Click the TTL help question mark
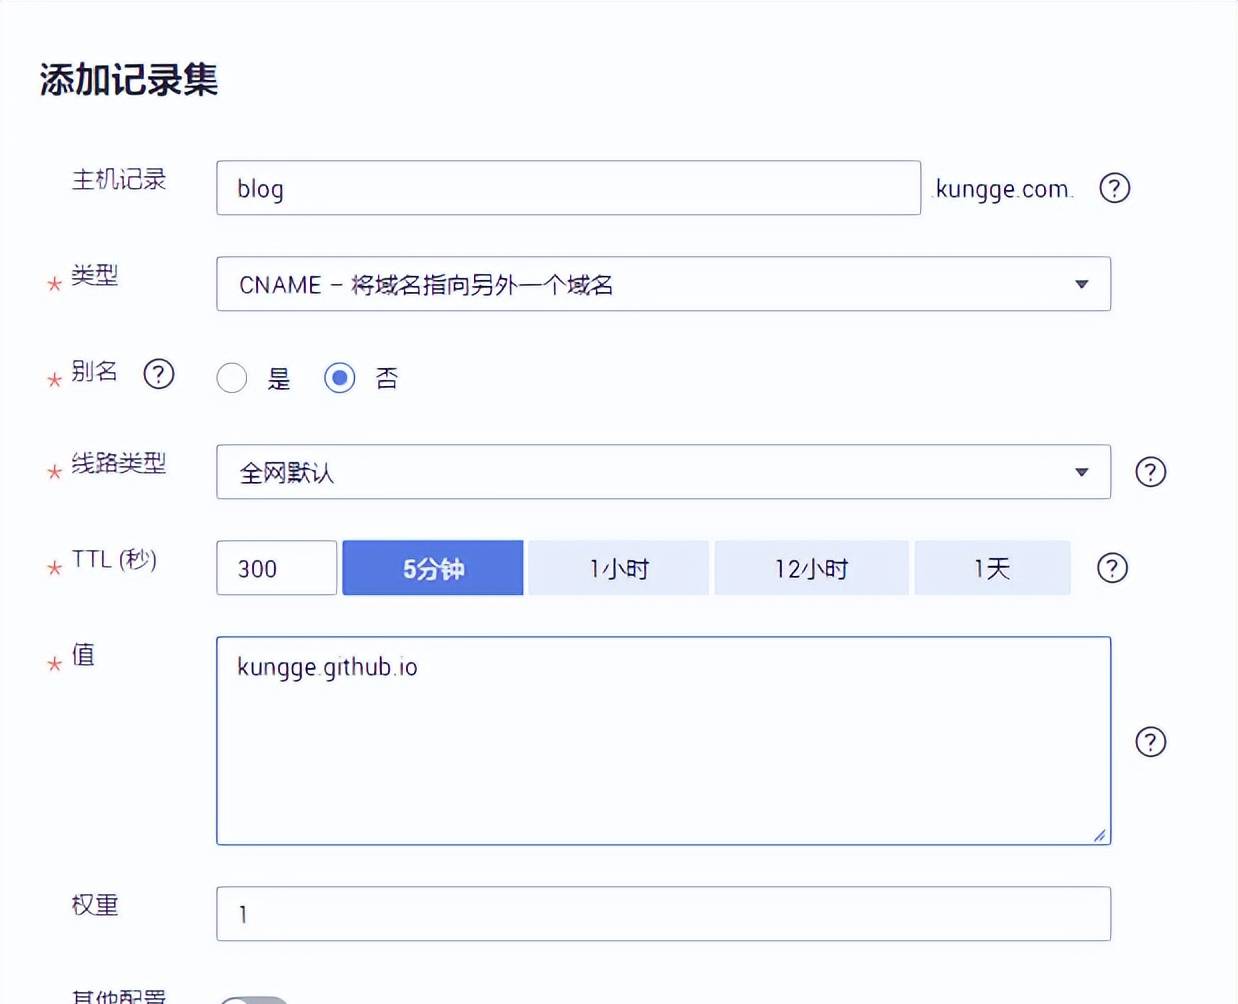Image resolution: width=1238 pixels, height=1004 pixels. pos(1112,568)
